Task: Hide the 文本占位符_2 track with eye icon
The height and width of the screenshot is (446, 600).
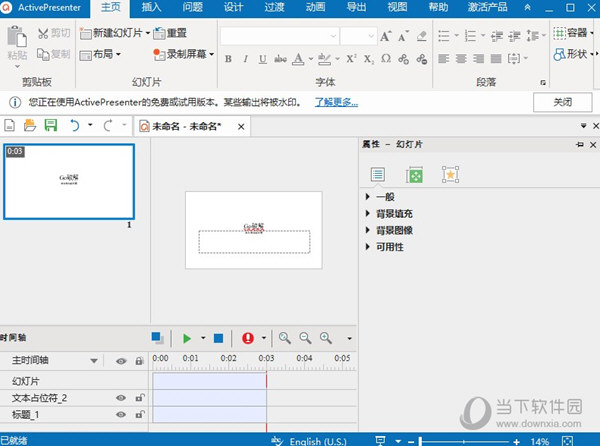Action: 121,398
